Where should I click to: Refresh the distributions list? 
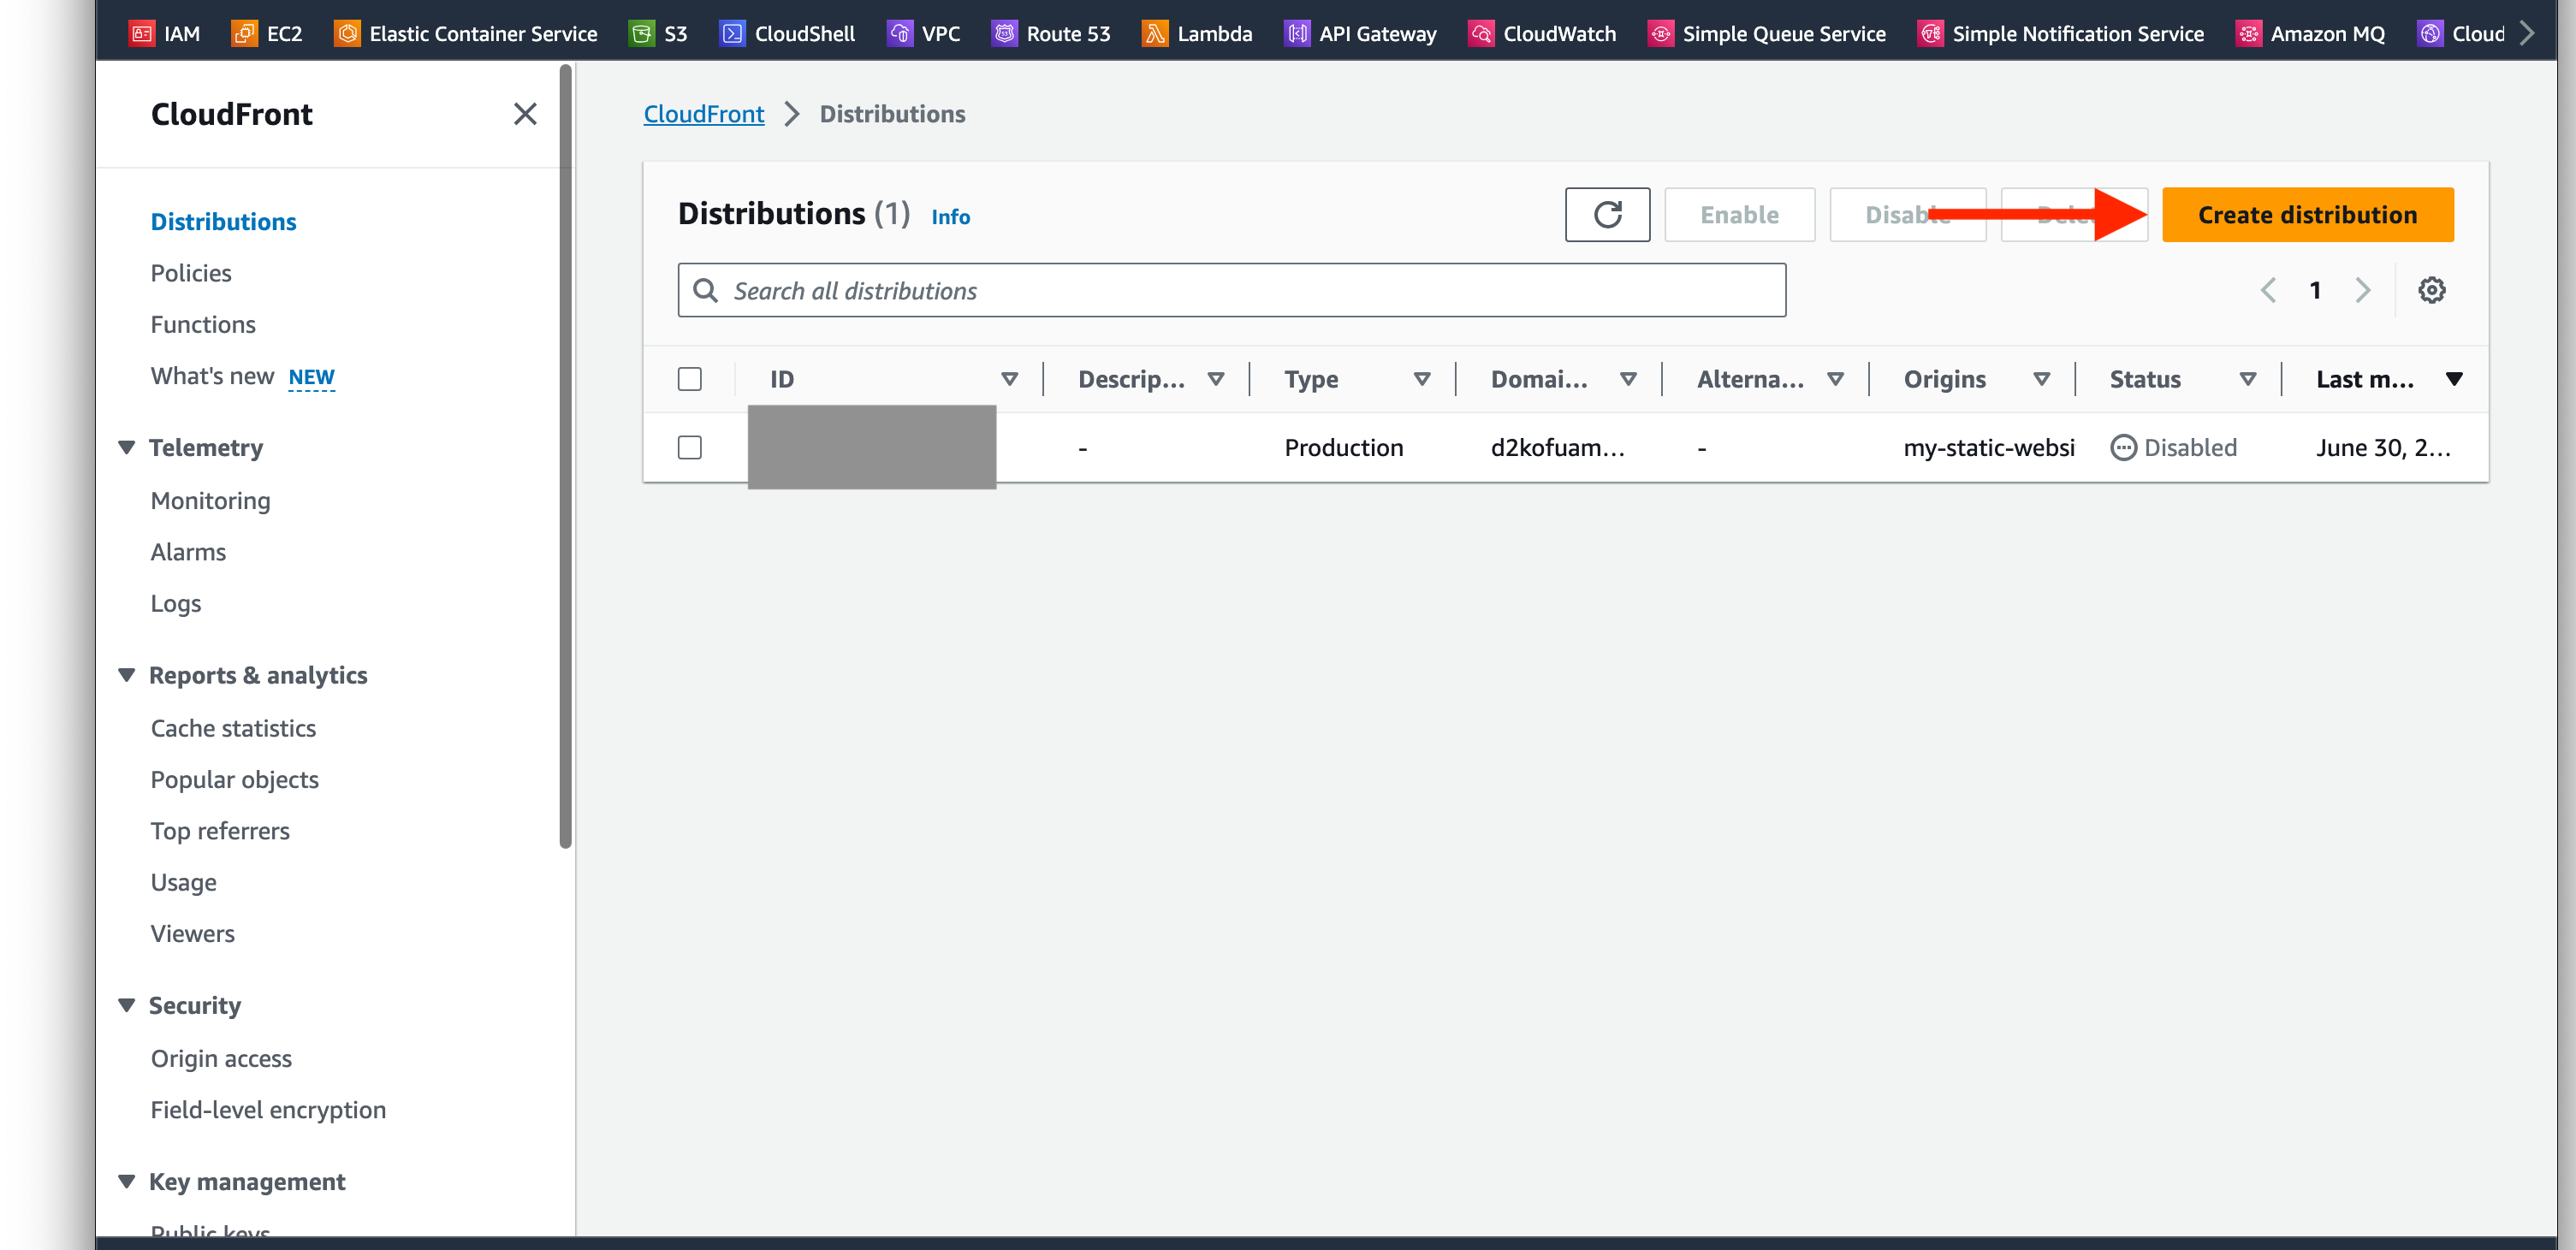click(x=1607, y=214)
